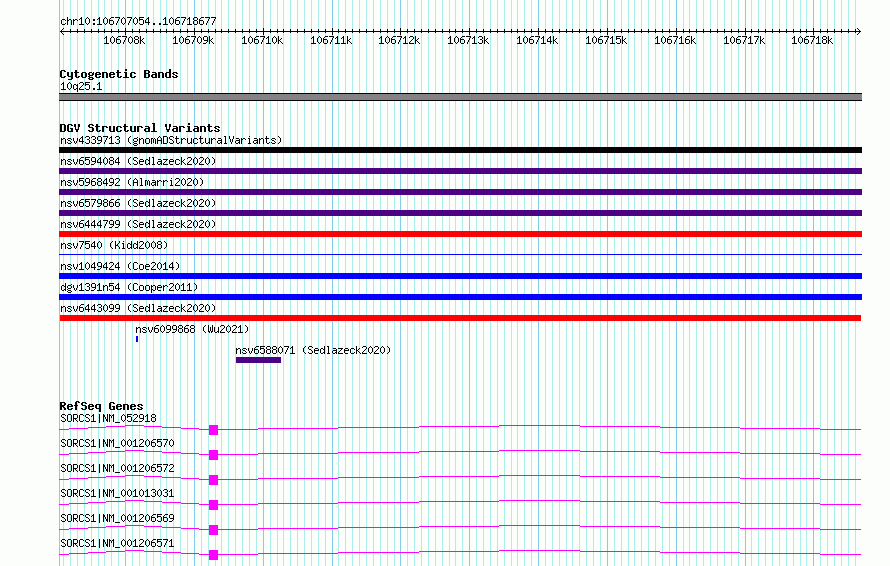Click the 106712k ruler tick label
Image resolution: width=890 pixels, height=566 pixels.
tap(399, 40)
